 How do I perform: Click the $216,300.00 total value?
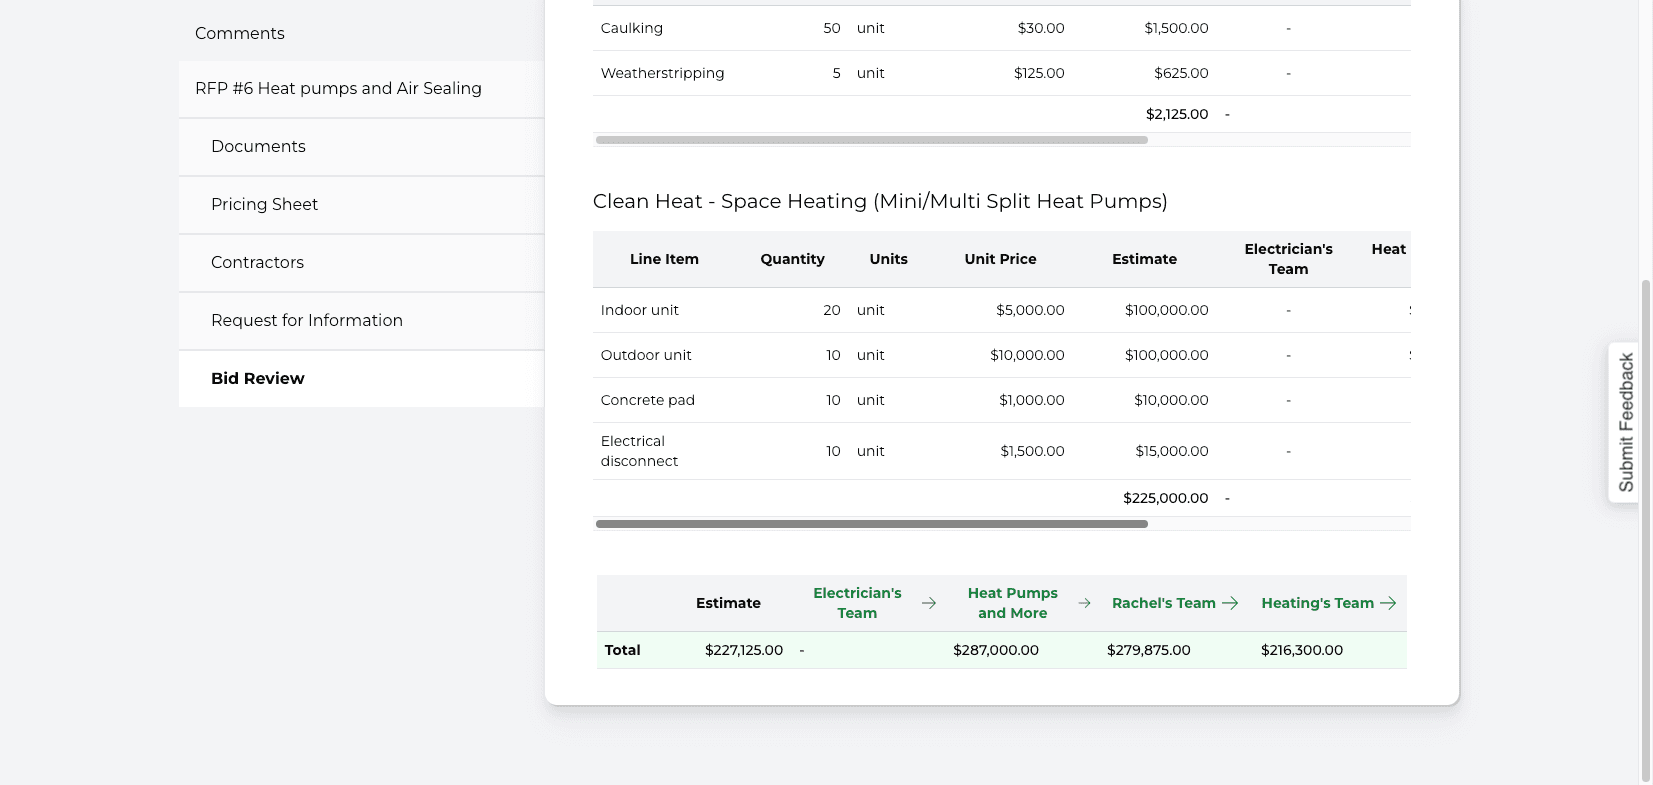(x=1301, y=650)
